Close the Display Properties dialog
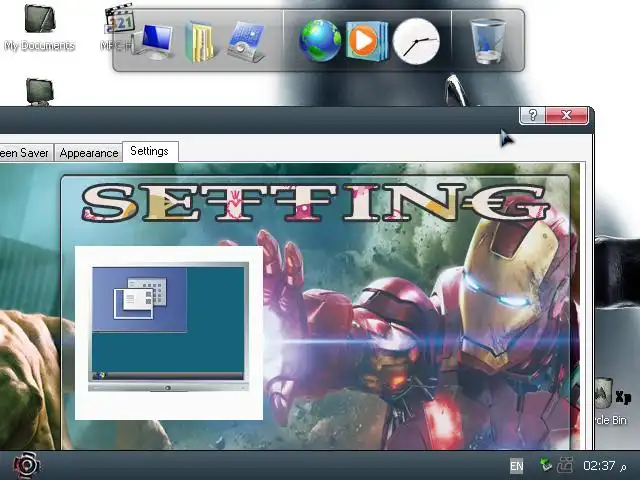Screen dimensions: 640x480 [567, 115]
